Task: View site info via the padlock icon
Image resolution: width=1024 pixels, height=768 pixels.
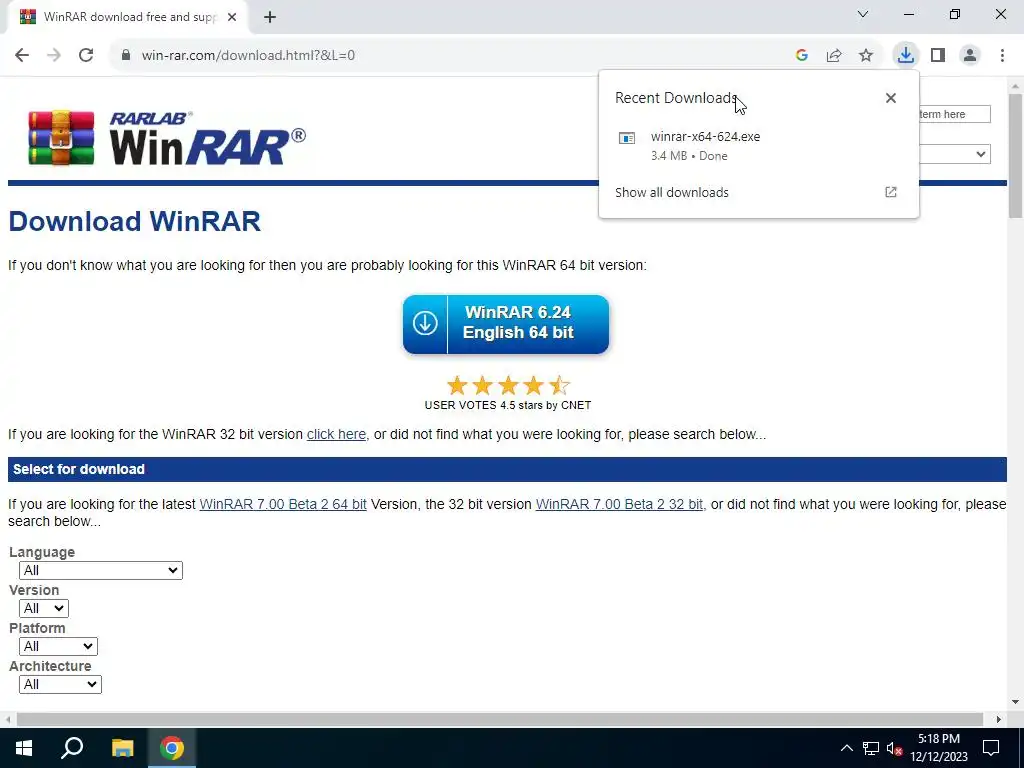Action: 126,55
